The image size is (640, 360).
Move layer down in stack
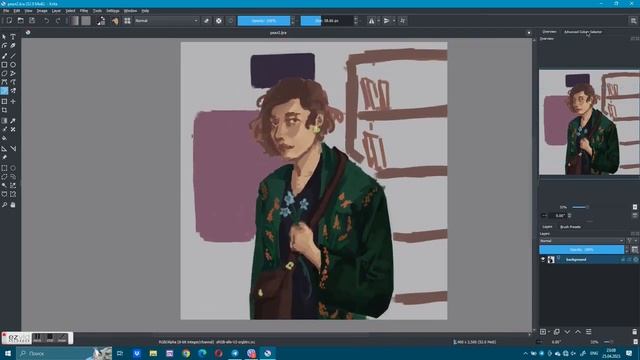click(567, 332)
